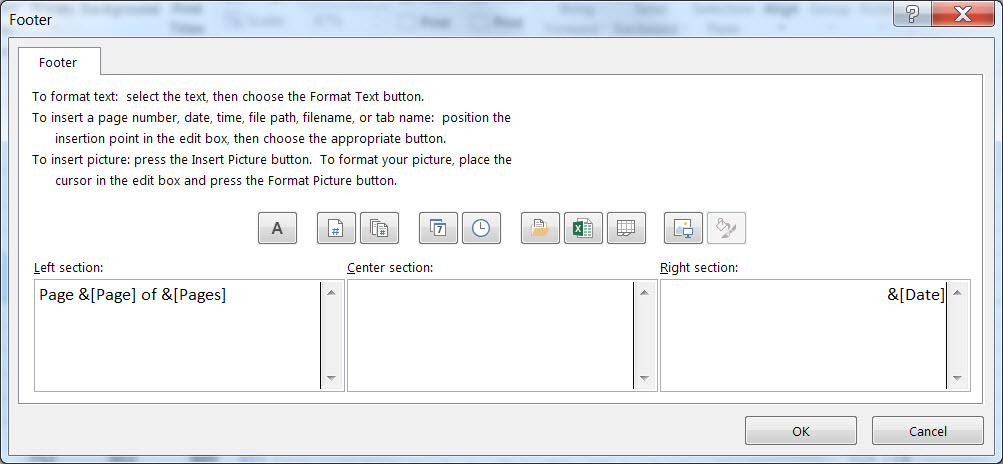Insert the Time clock icon
Screen dimensions: 1003x464
pyautogui.click(x=481, y=228)
